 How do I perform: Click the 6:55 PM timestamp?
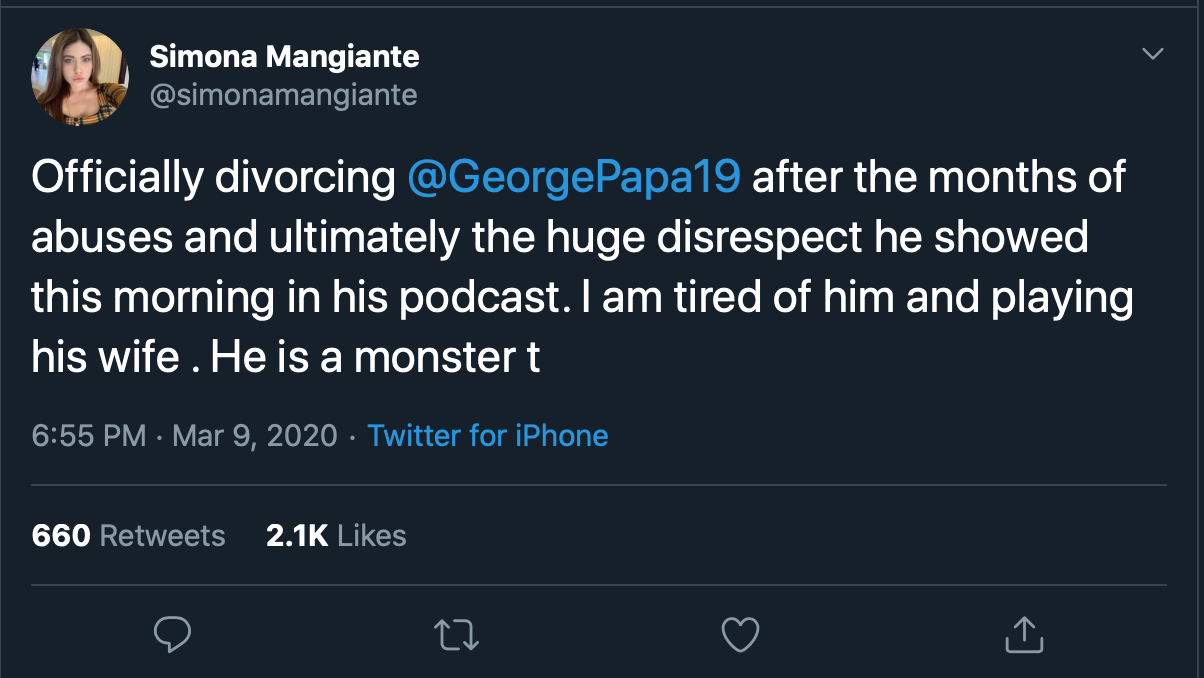pos(89,436)
